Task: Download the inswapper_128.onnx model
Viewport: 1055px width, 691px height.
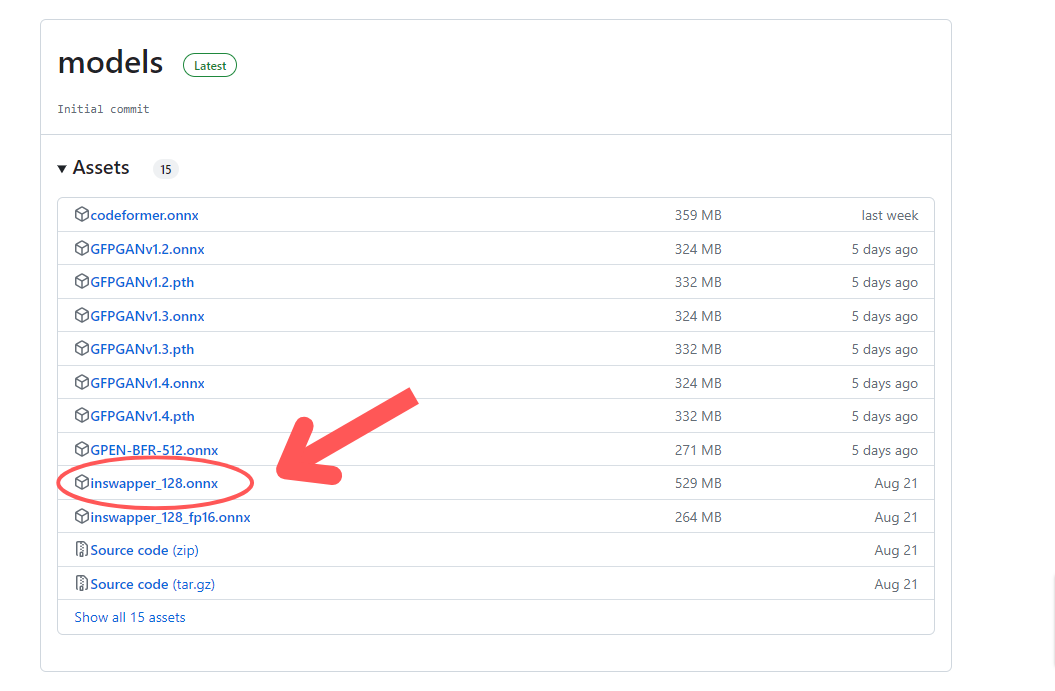Action: 154,483
